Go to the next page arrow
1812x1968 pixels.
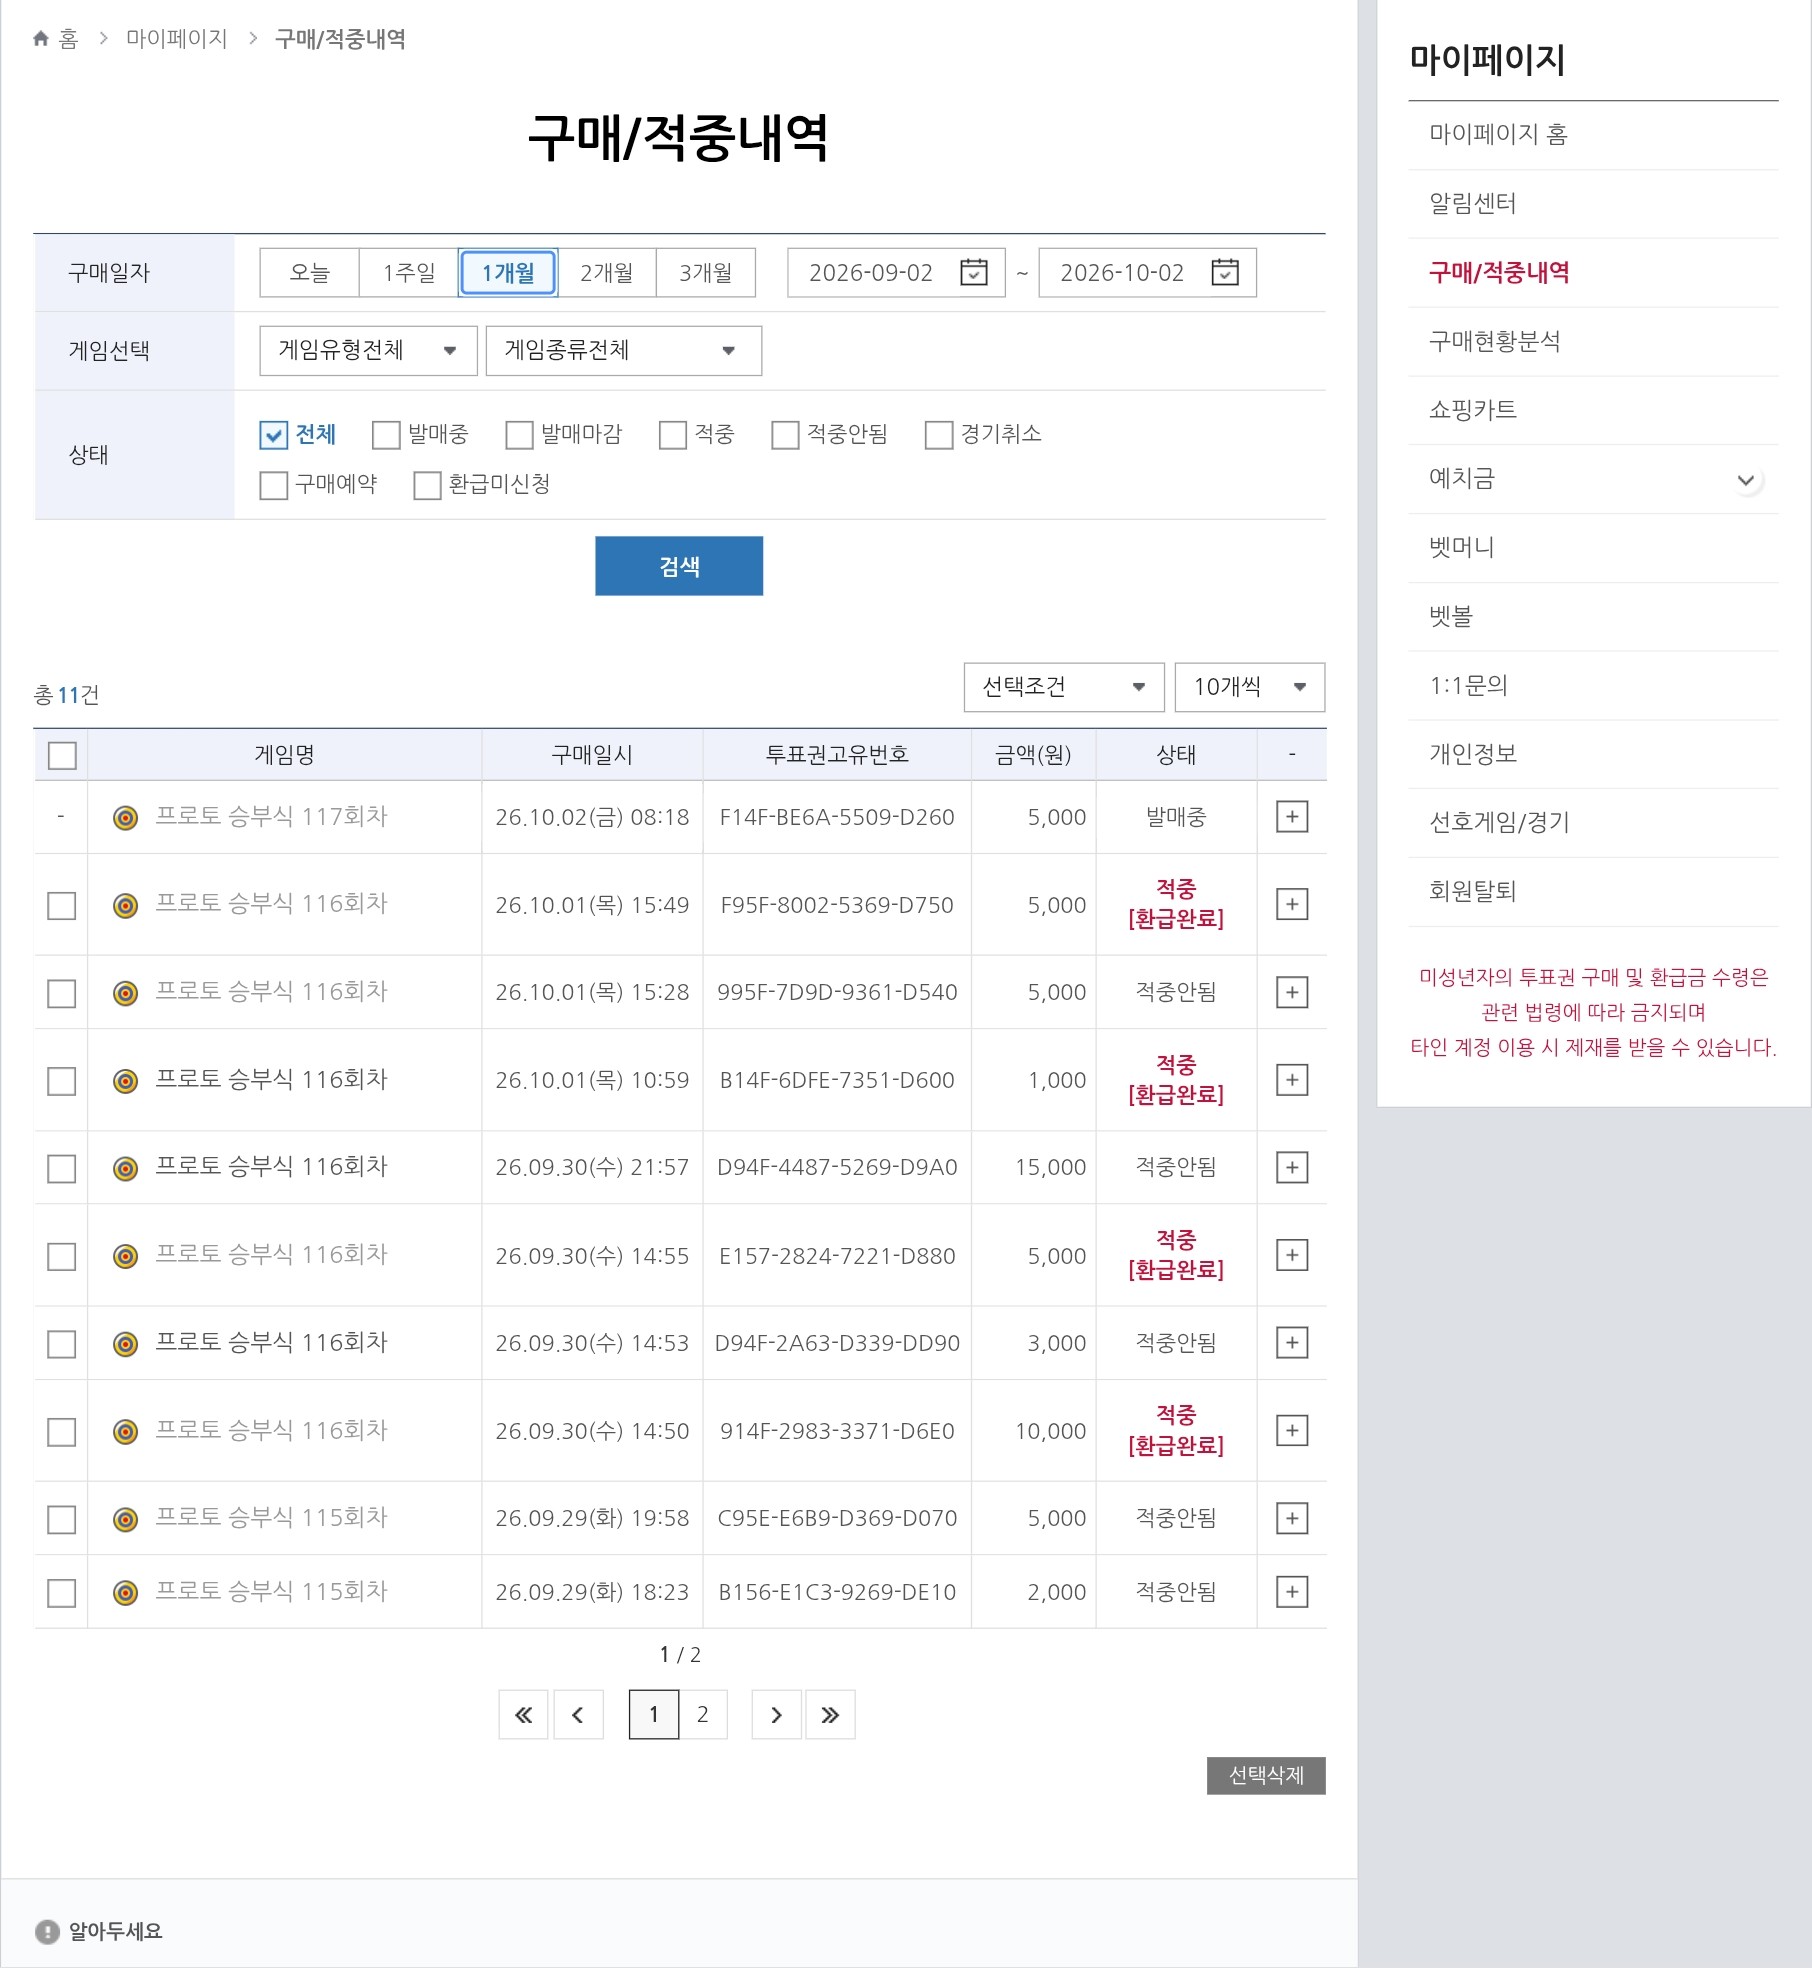pos(776,1715)
